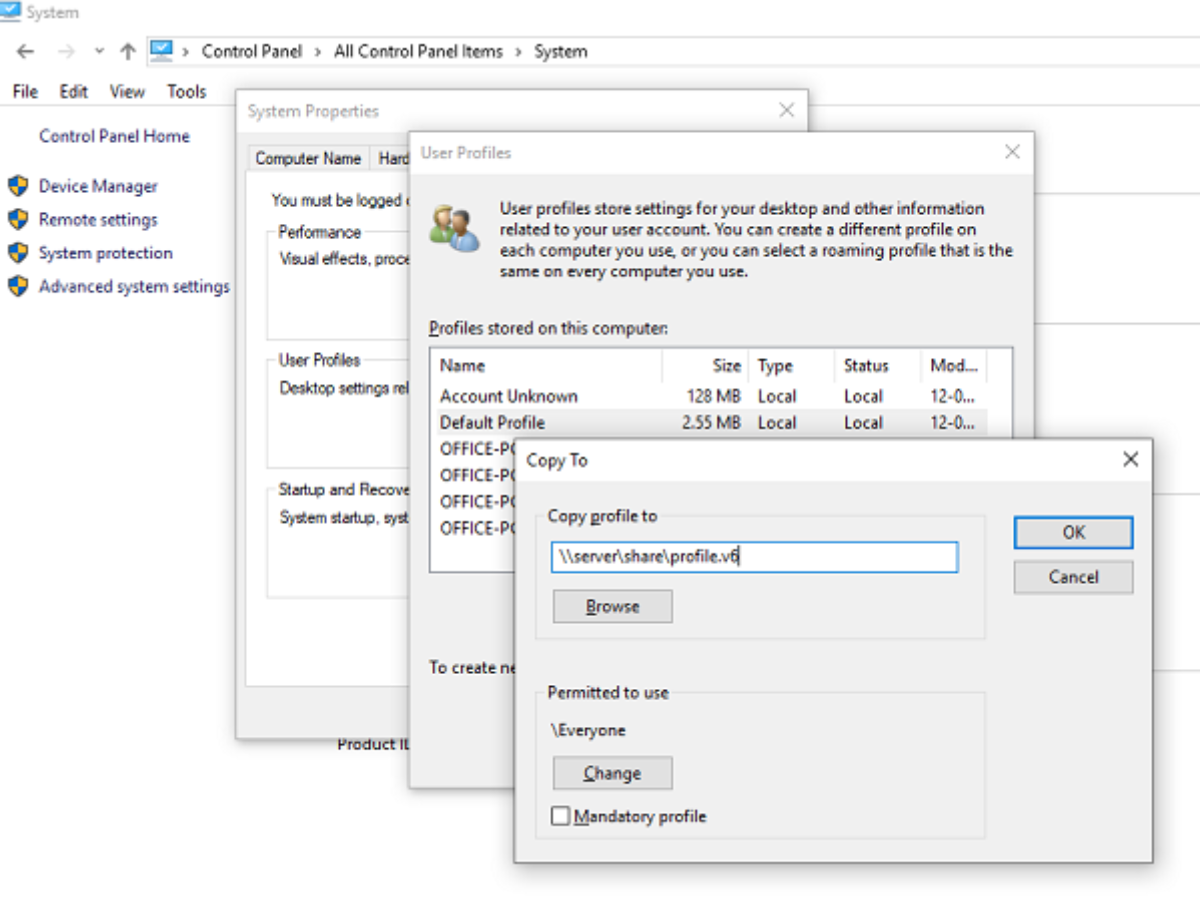
Task: Sort profiles by Name column
Action: point(546,365)
